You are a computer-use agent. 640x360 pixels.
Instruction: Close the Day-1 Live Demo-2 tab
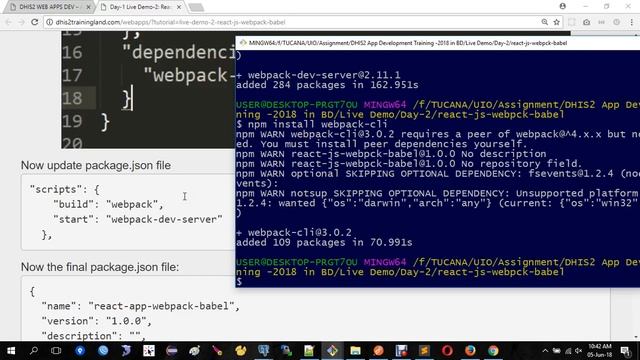click(x=179, y=7)
